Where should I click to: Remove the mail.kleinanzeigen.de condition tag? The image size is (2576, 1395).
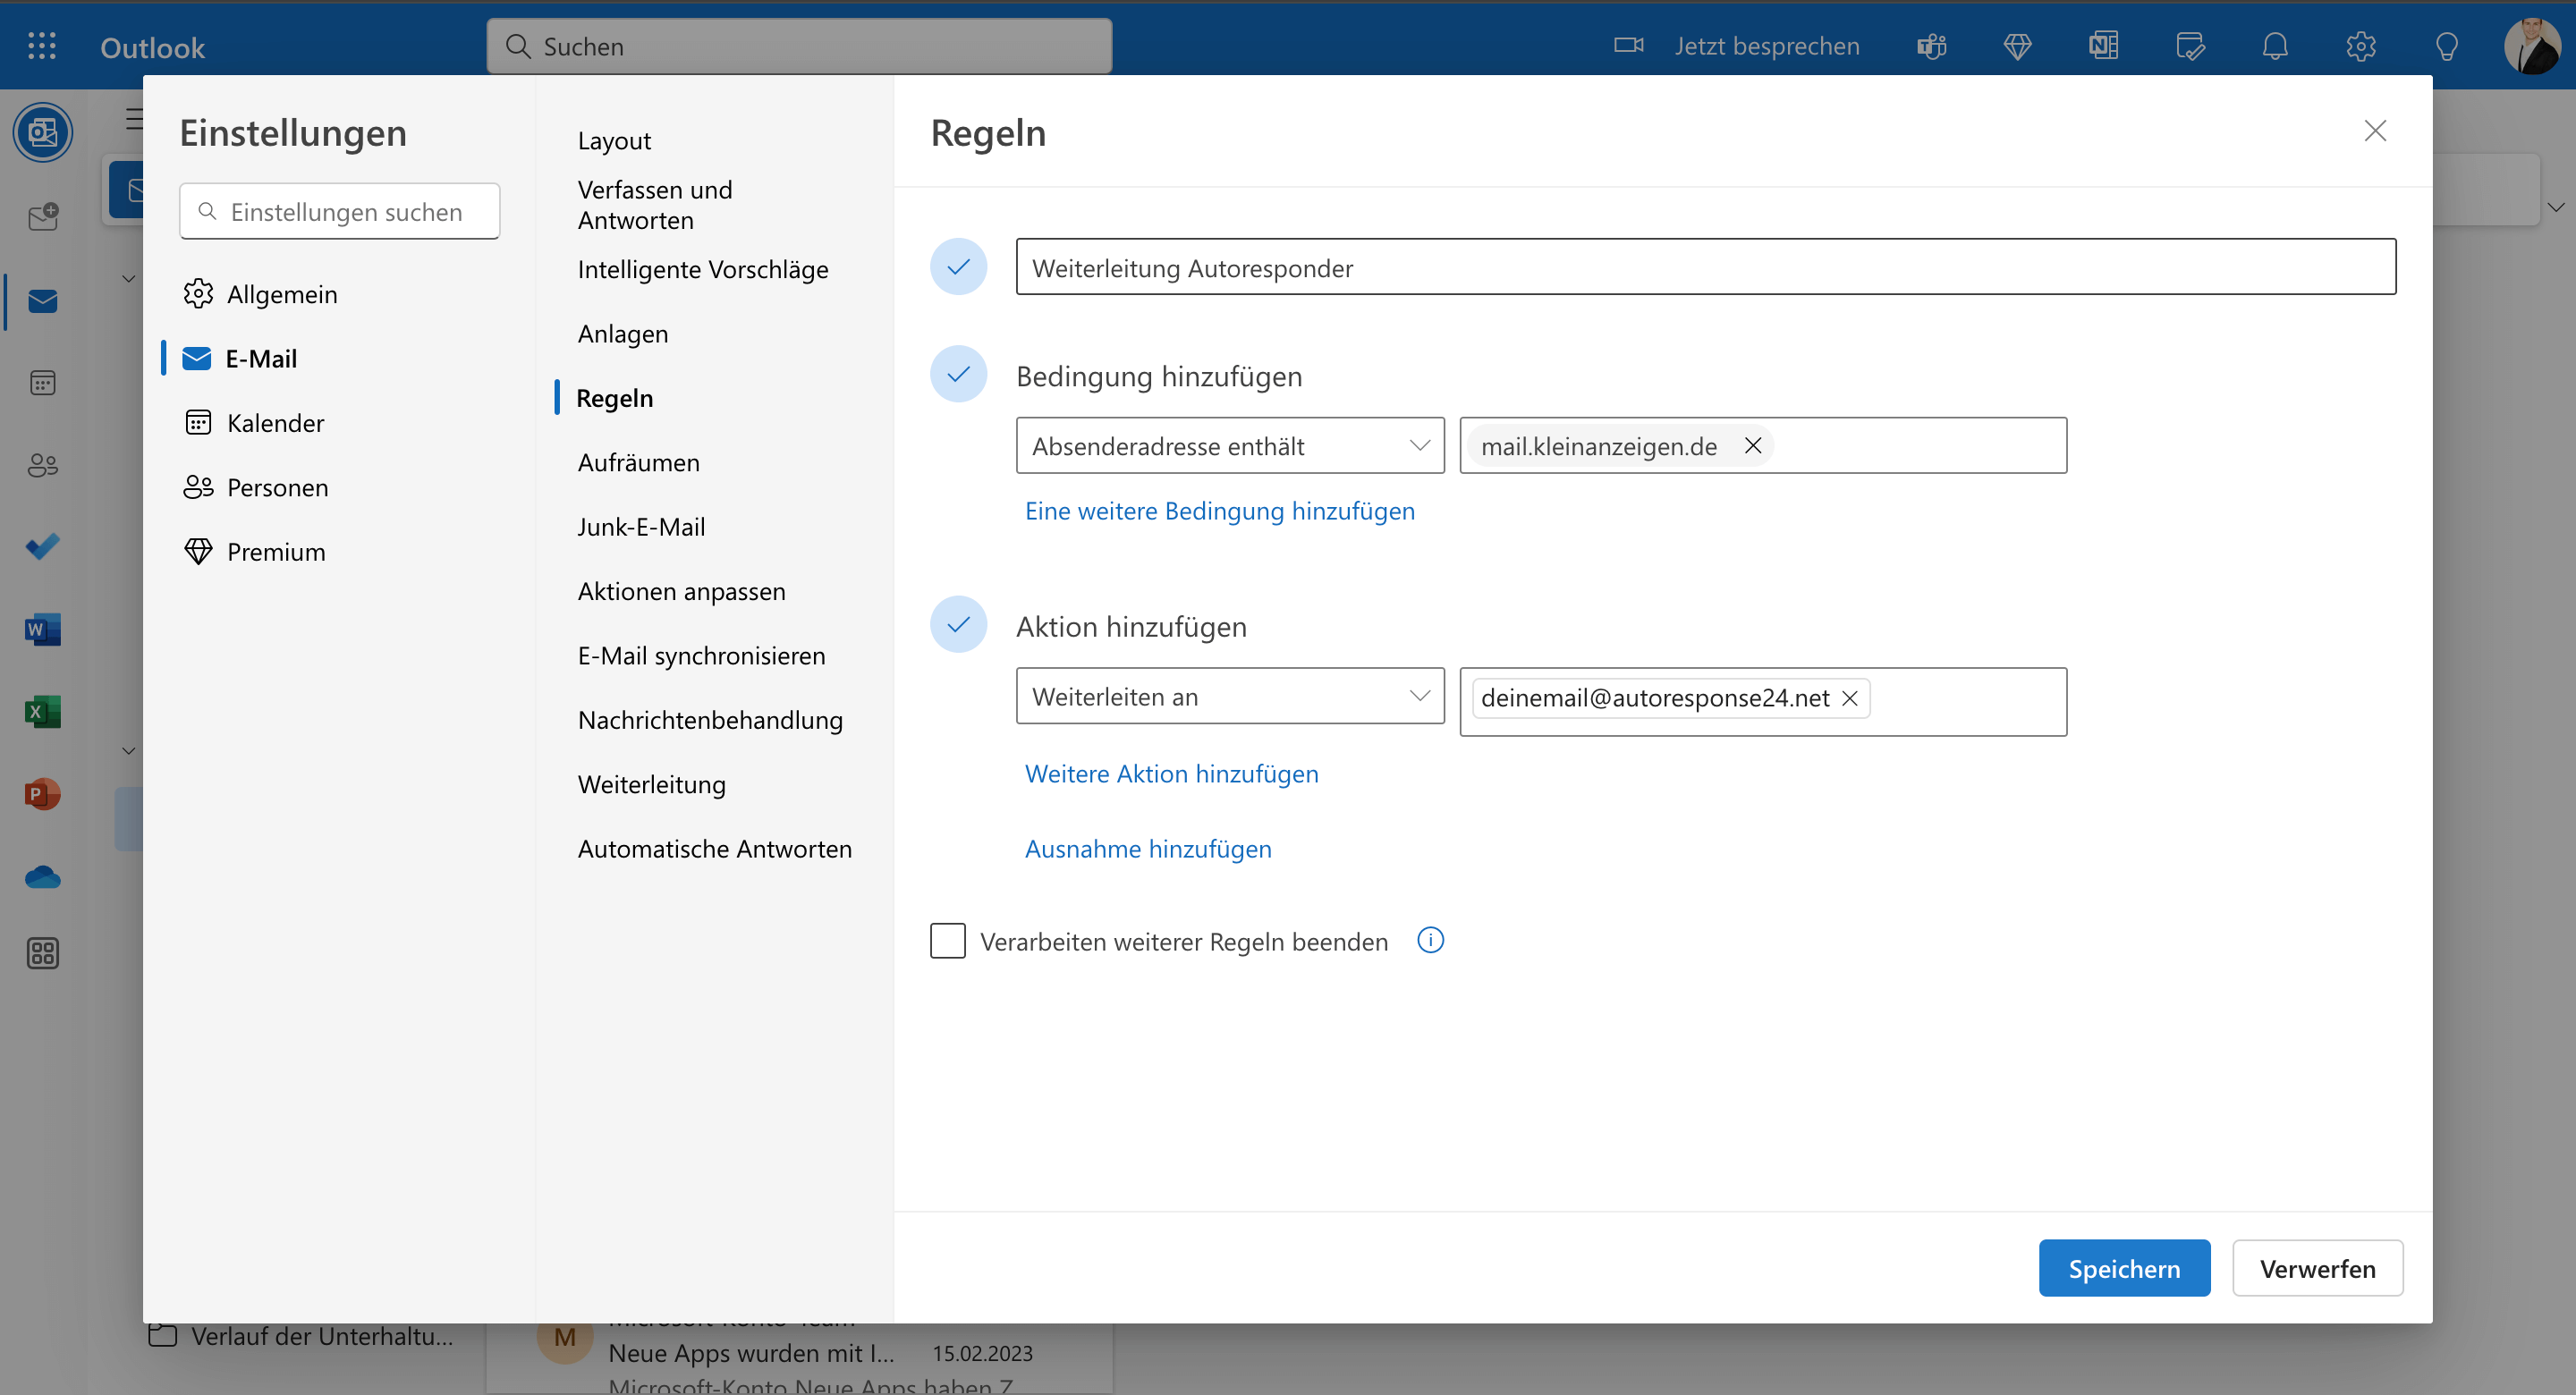[1752, 445]
